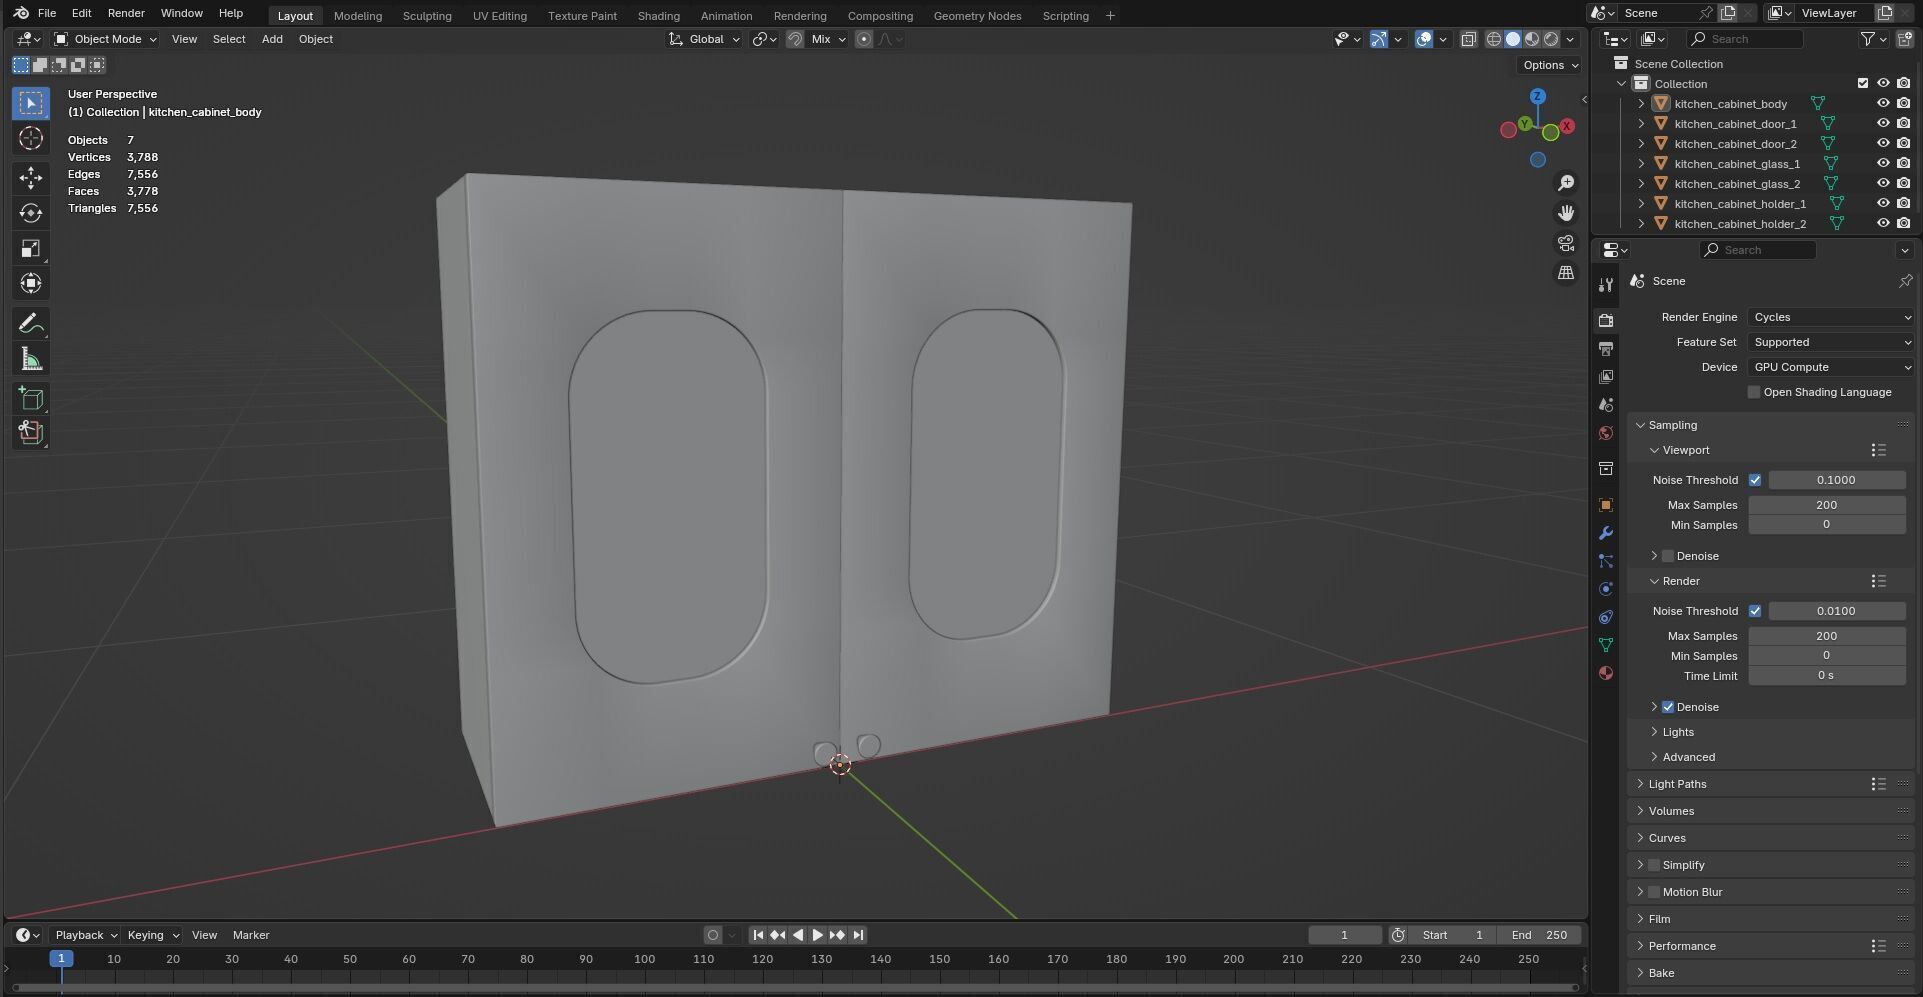Image resolution: width=1923 pixels, height=997 pixels.
Task: Open the File menu
Action: (x=47, y=13)
